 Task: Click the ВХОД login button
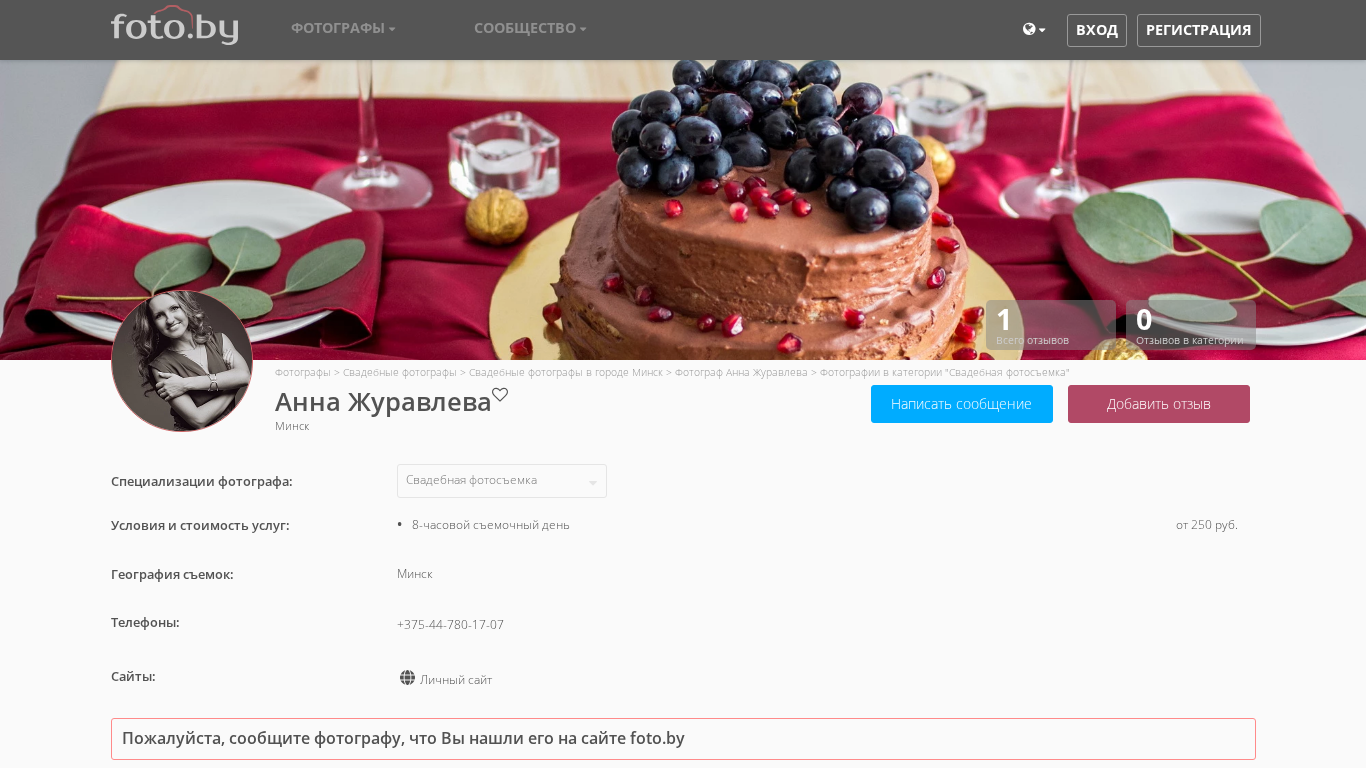1097,30
